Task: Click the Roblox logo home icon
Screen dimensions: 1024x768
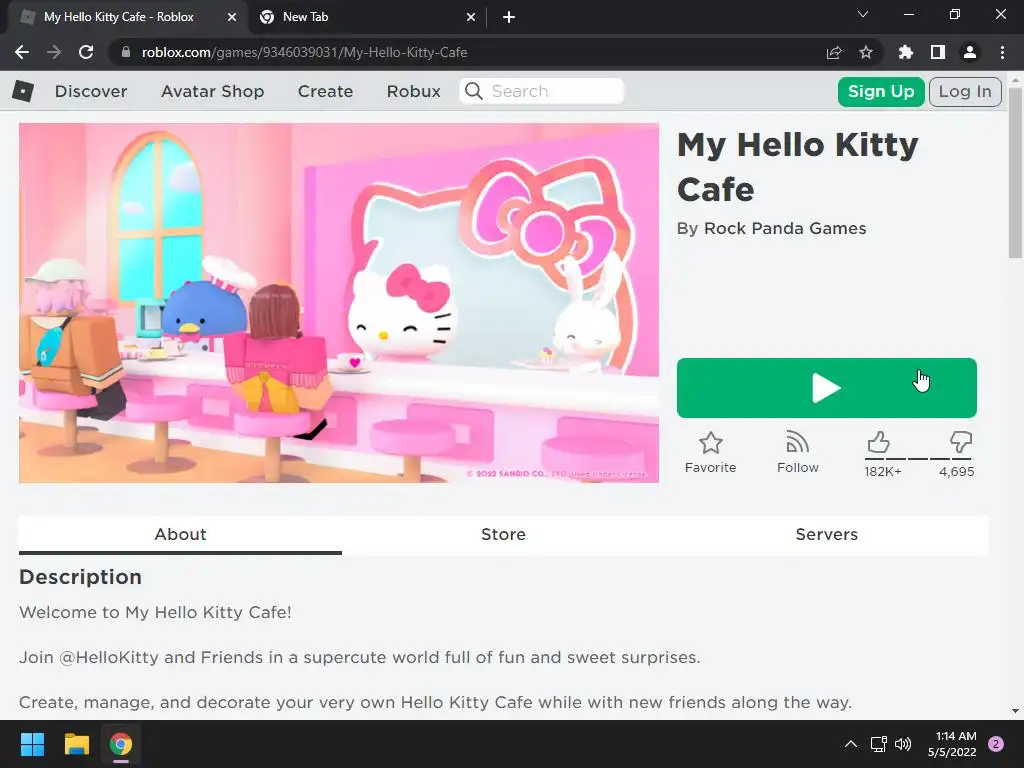Action: pyautogui.click(x=23, y=91)
